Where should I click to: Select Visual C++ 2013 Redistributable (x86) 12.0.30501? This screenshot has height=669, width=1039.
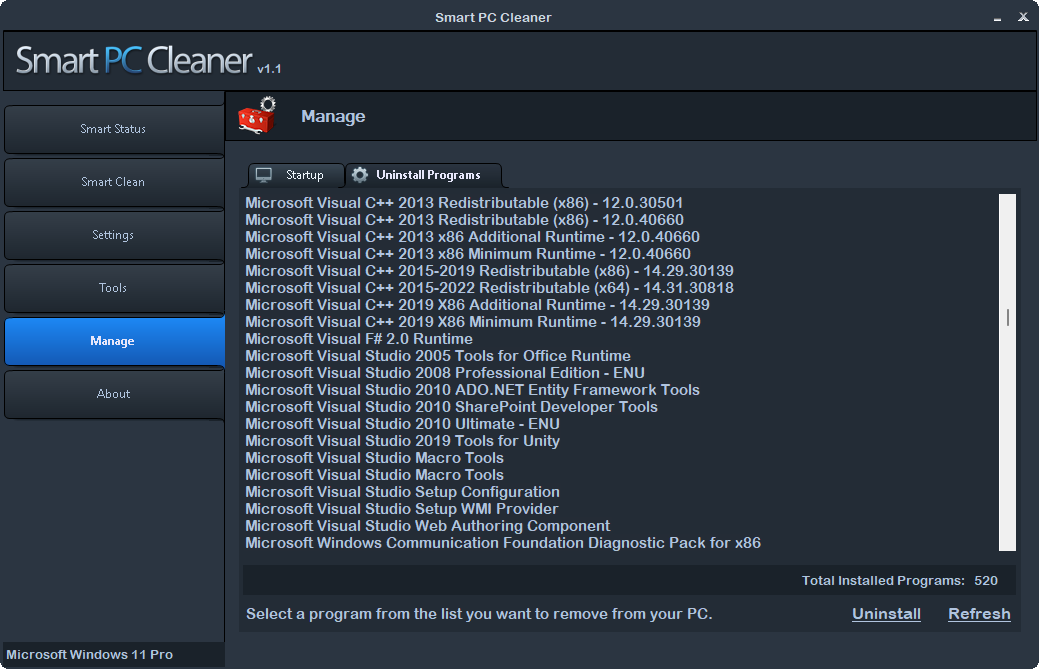point(464,203)
